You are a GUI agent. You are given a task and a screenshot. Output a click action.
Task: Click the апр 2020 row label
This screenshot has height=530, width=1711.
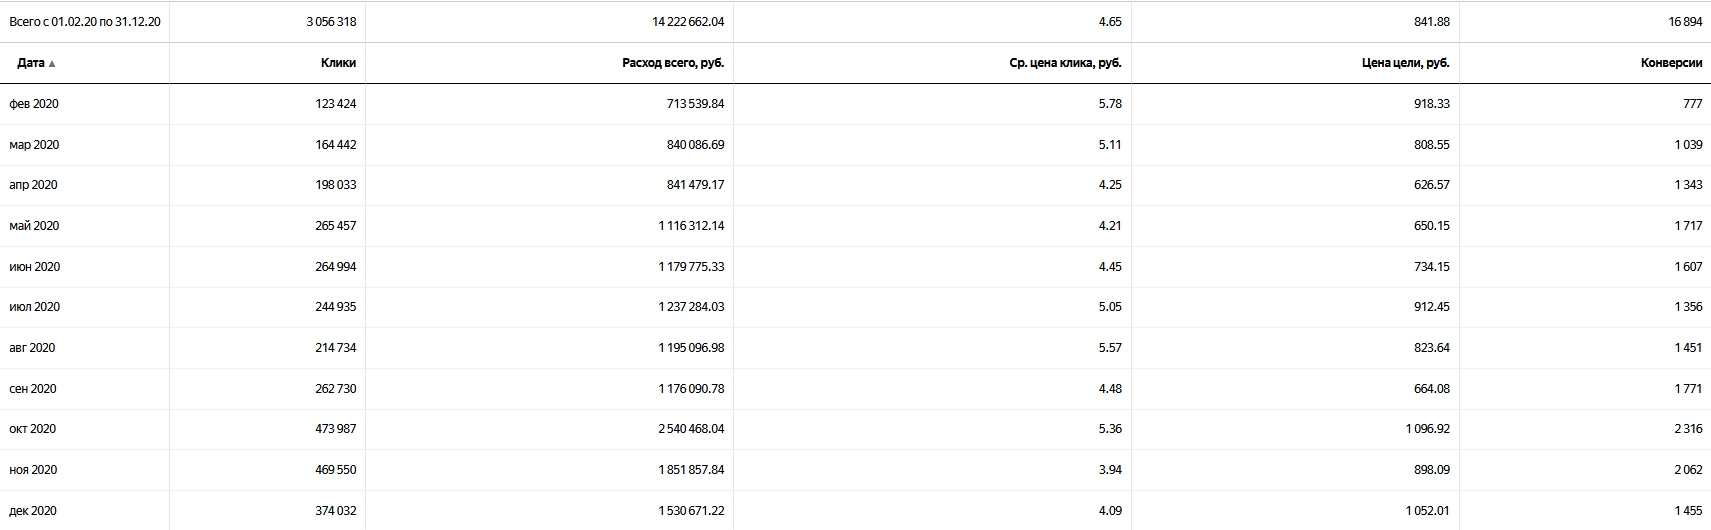point(33,185)
